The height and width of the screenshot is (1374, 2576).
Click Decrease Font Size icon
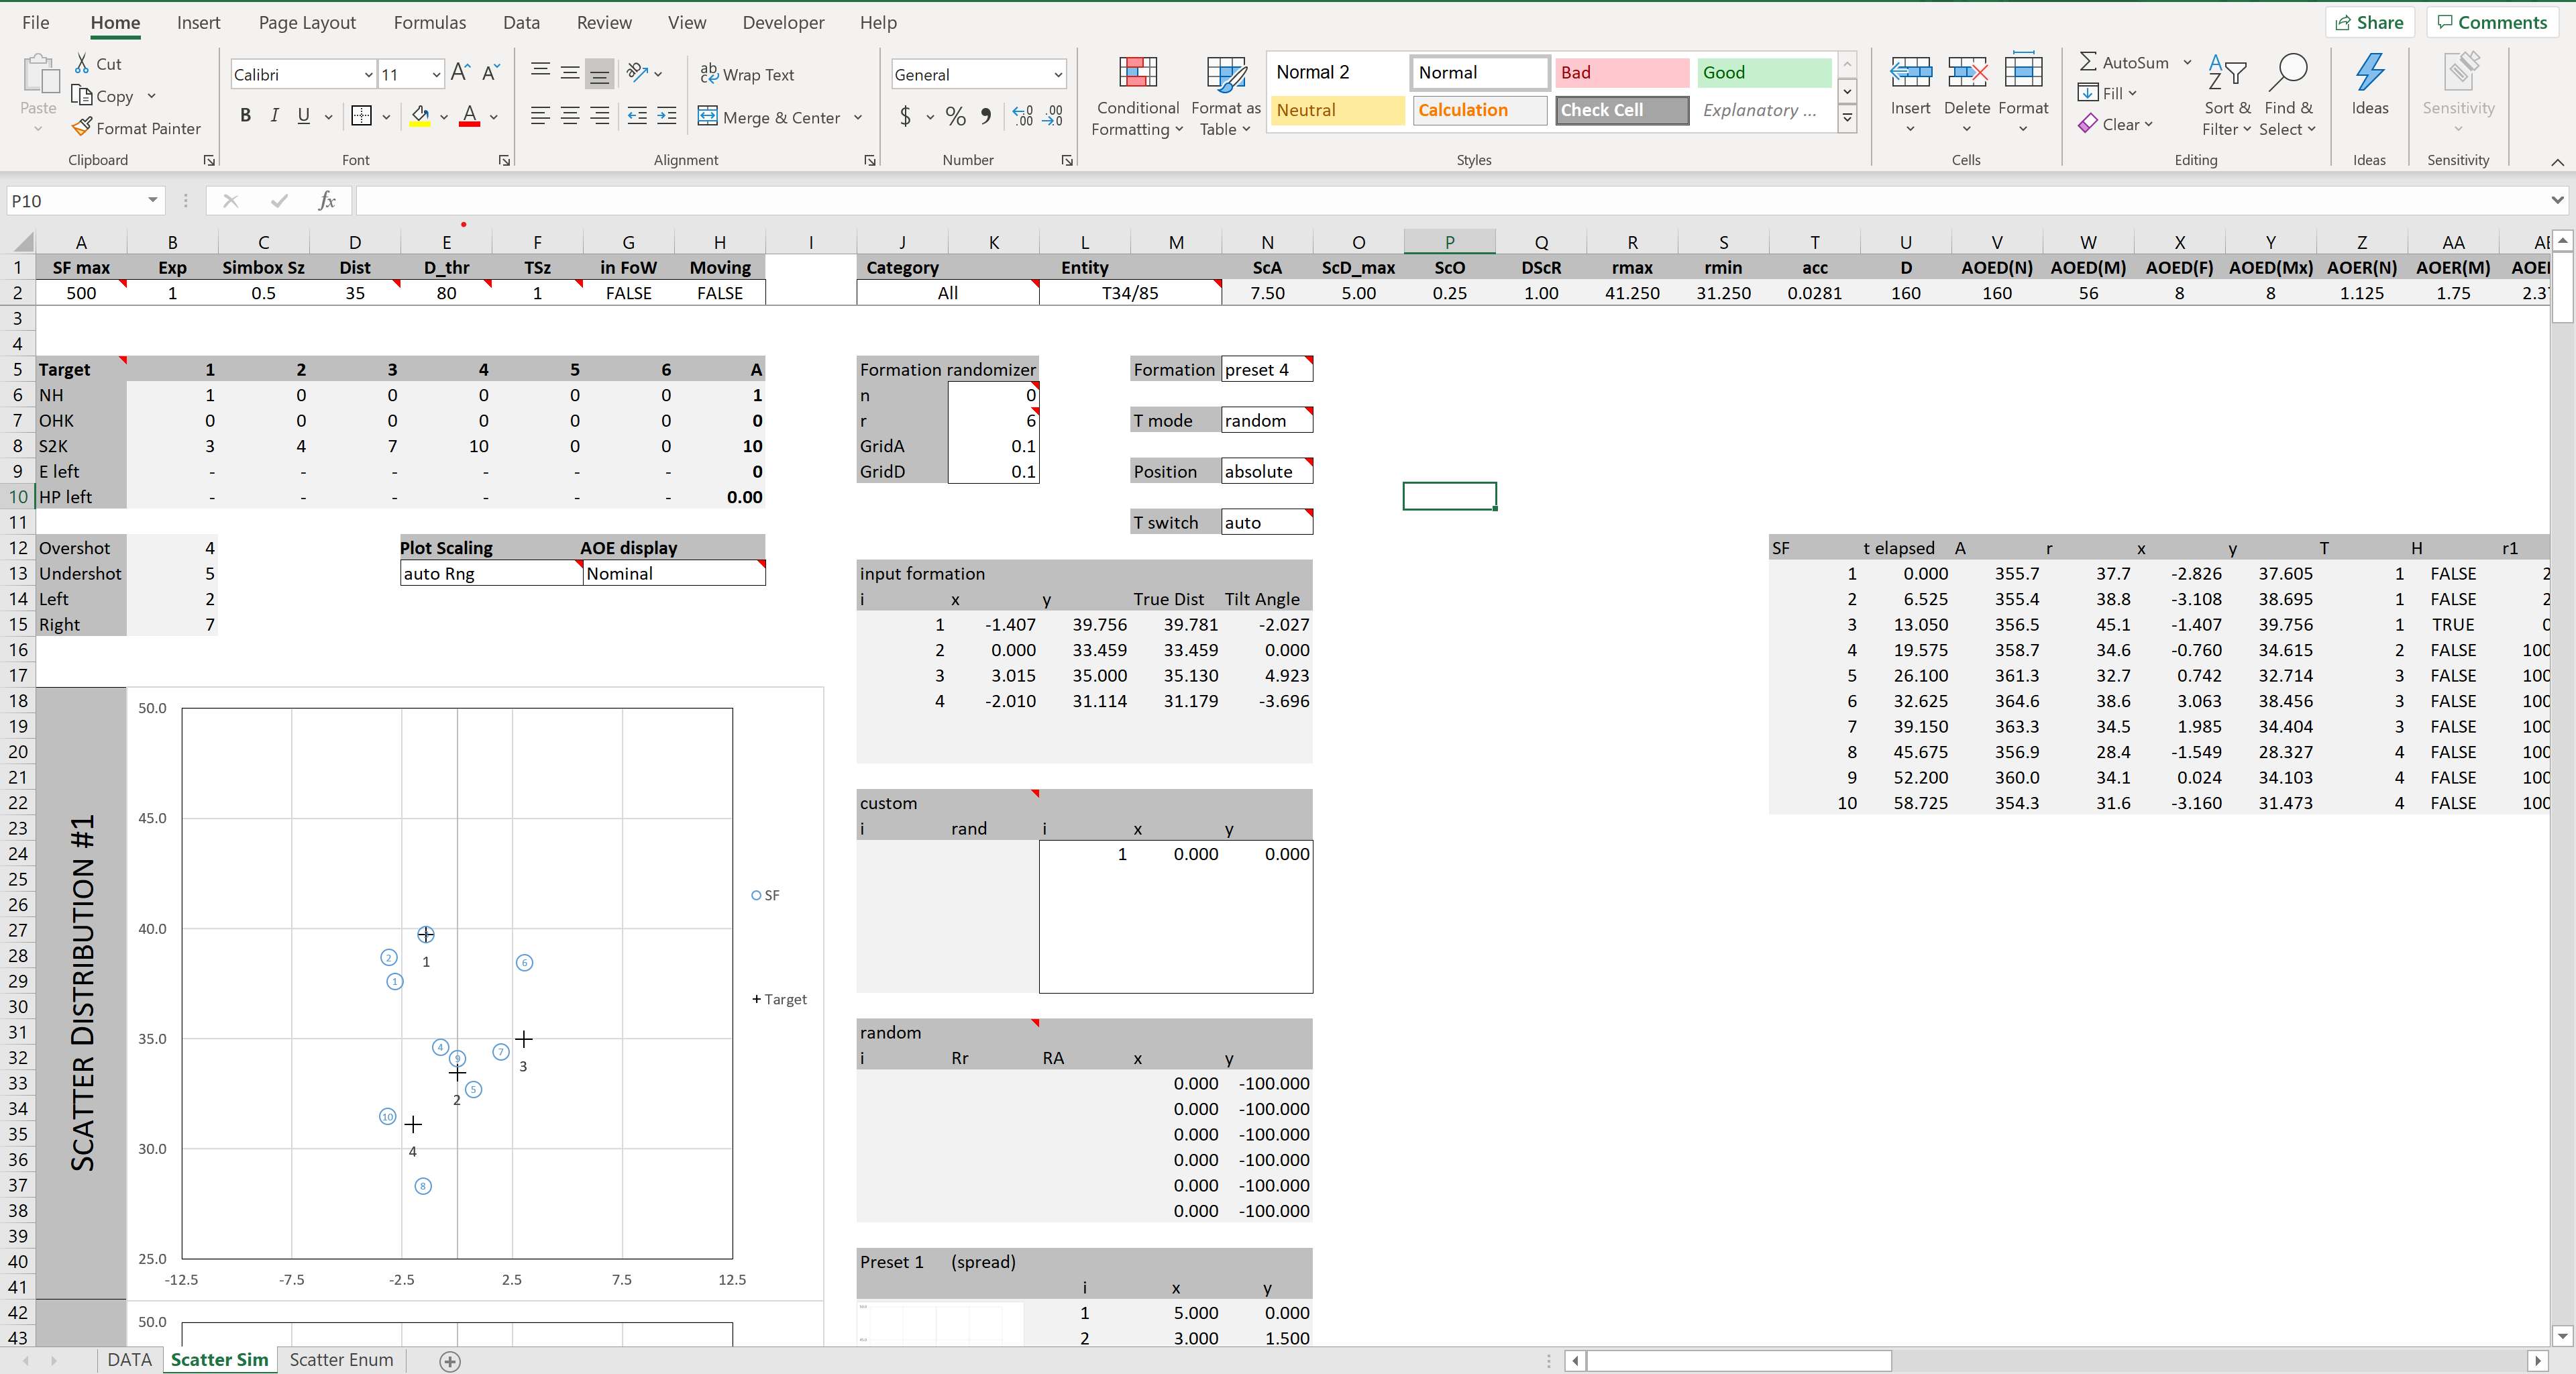(491, 73)
